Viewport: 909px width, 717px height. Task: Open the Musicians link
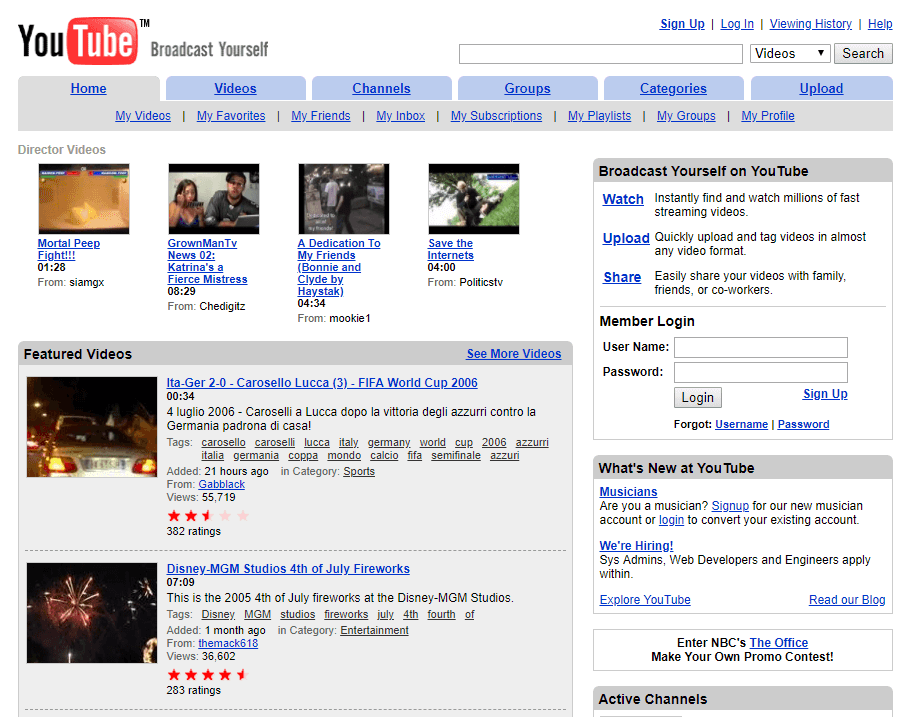(x=628, y=492)
